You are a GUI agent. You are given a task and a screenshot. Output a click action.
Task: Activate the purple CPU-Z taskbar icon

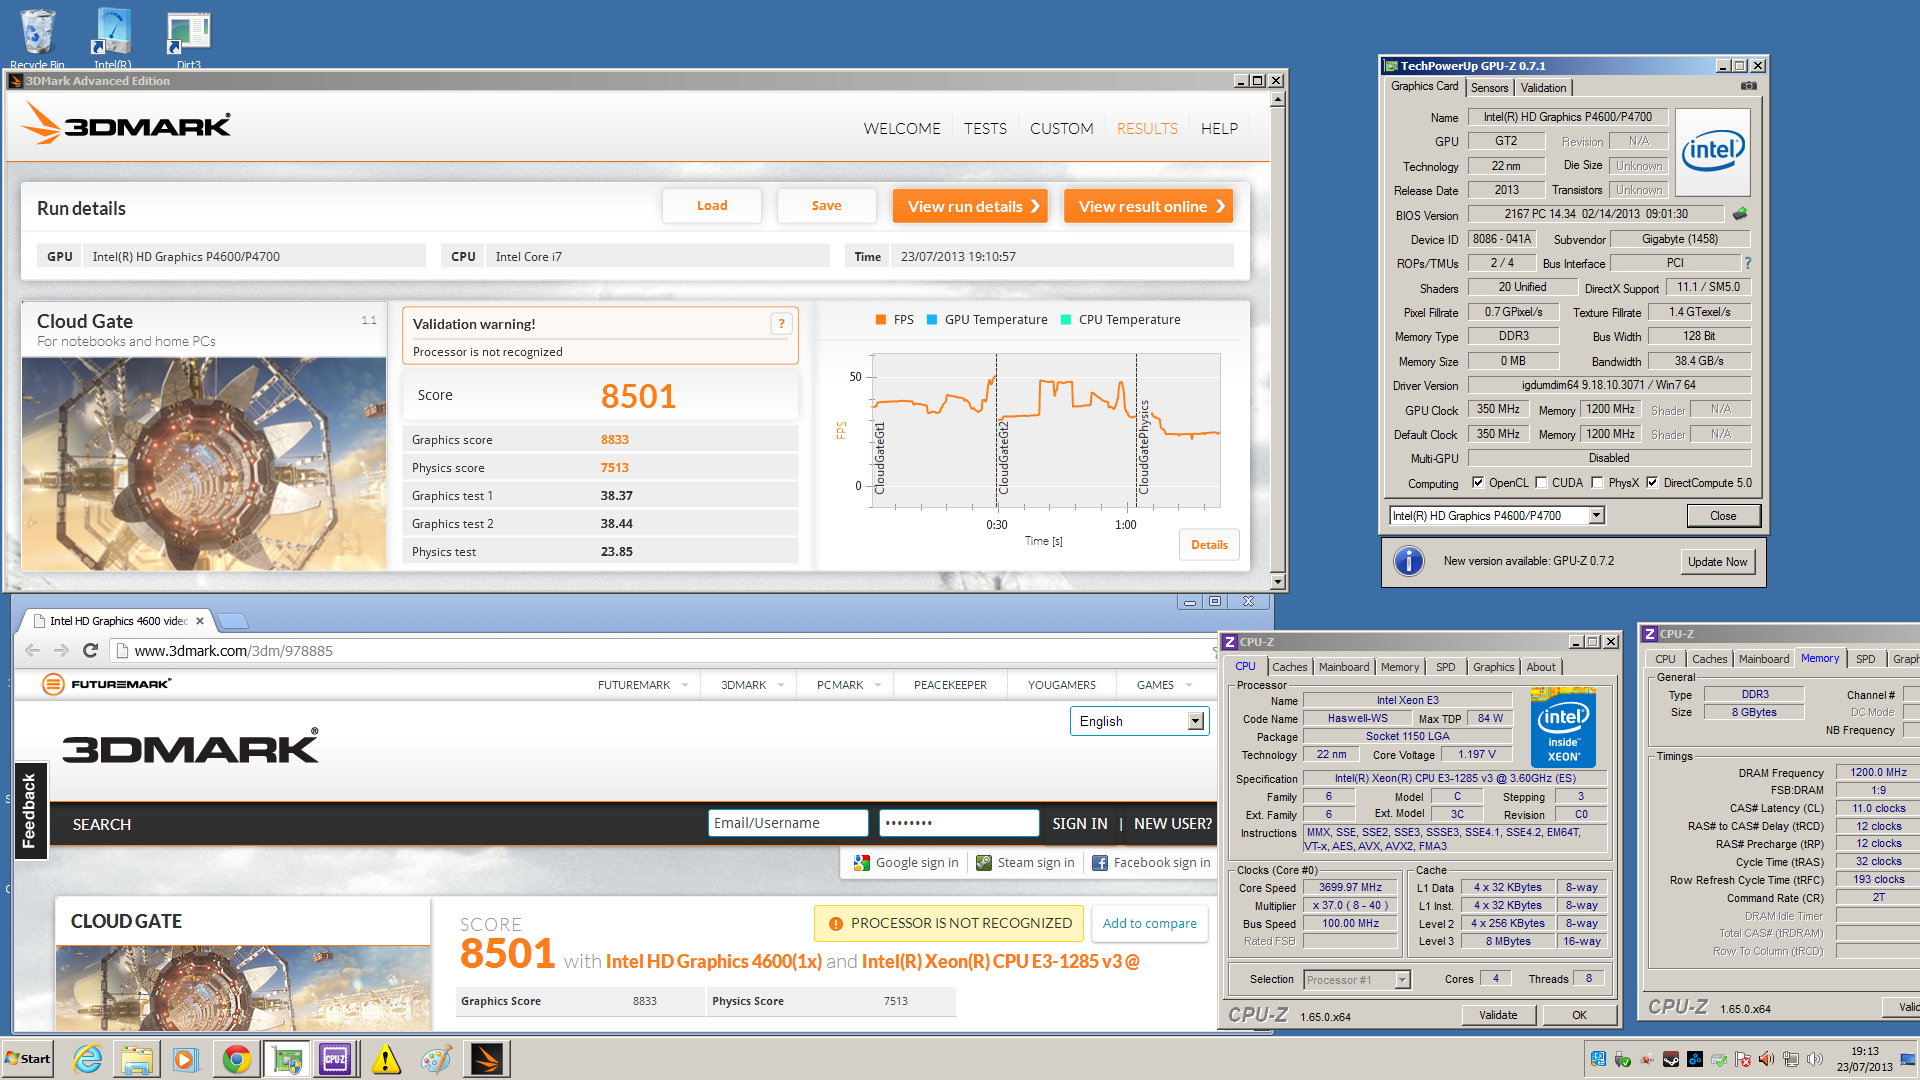tap(335, 1059)
